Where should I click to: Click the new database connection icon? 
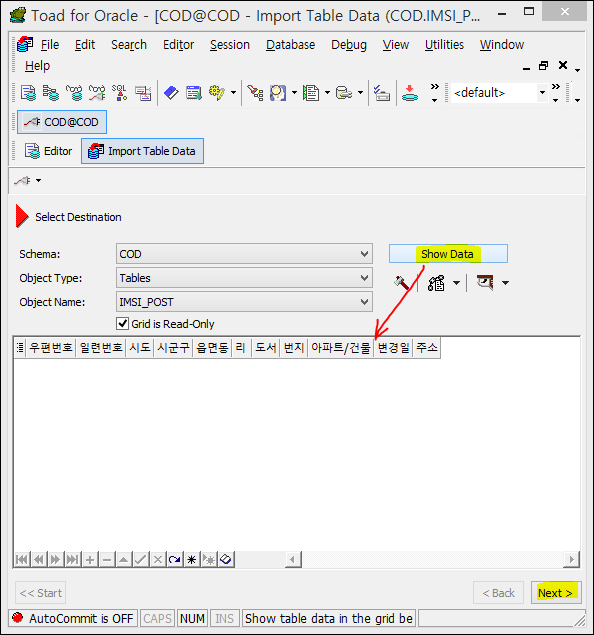coord(74,93)
